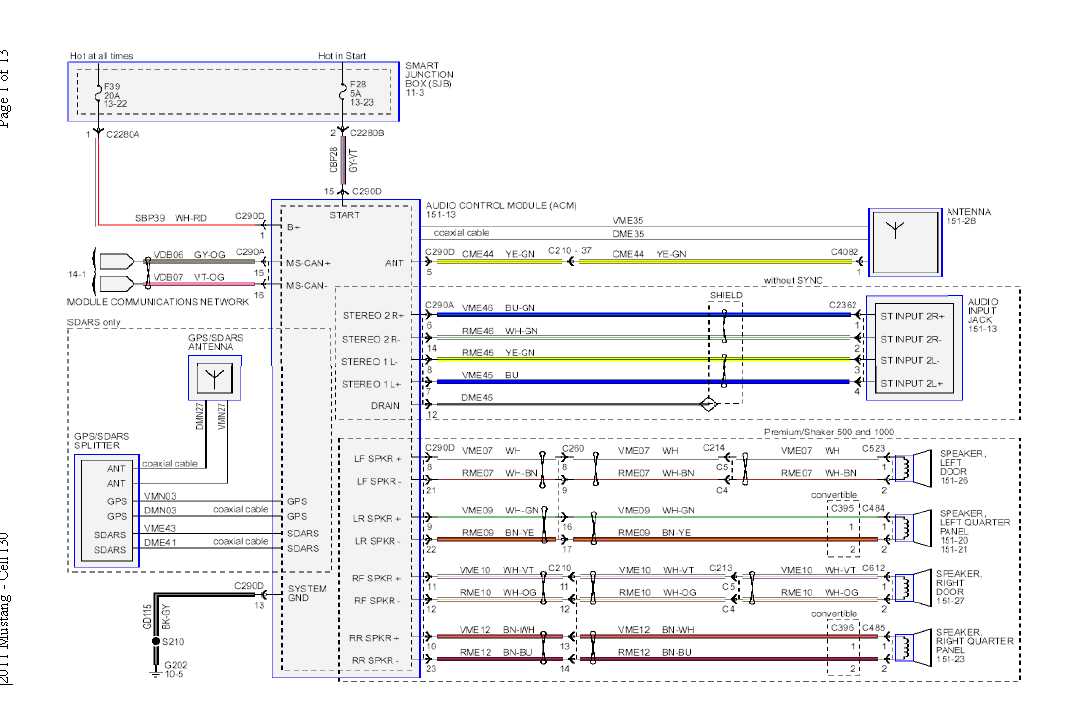1077x713 pixels.
Task: Click the 'GD115' ground wire label
Action: click(146, 616)
